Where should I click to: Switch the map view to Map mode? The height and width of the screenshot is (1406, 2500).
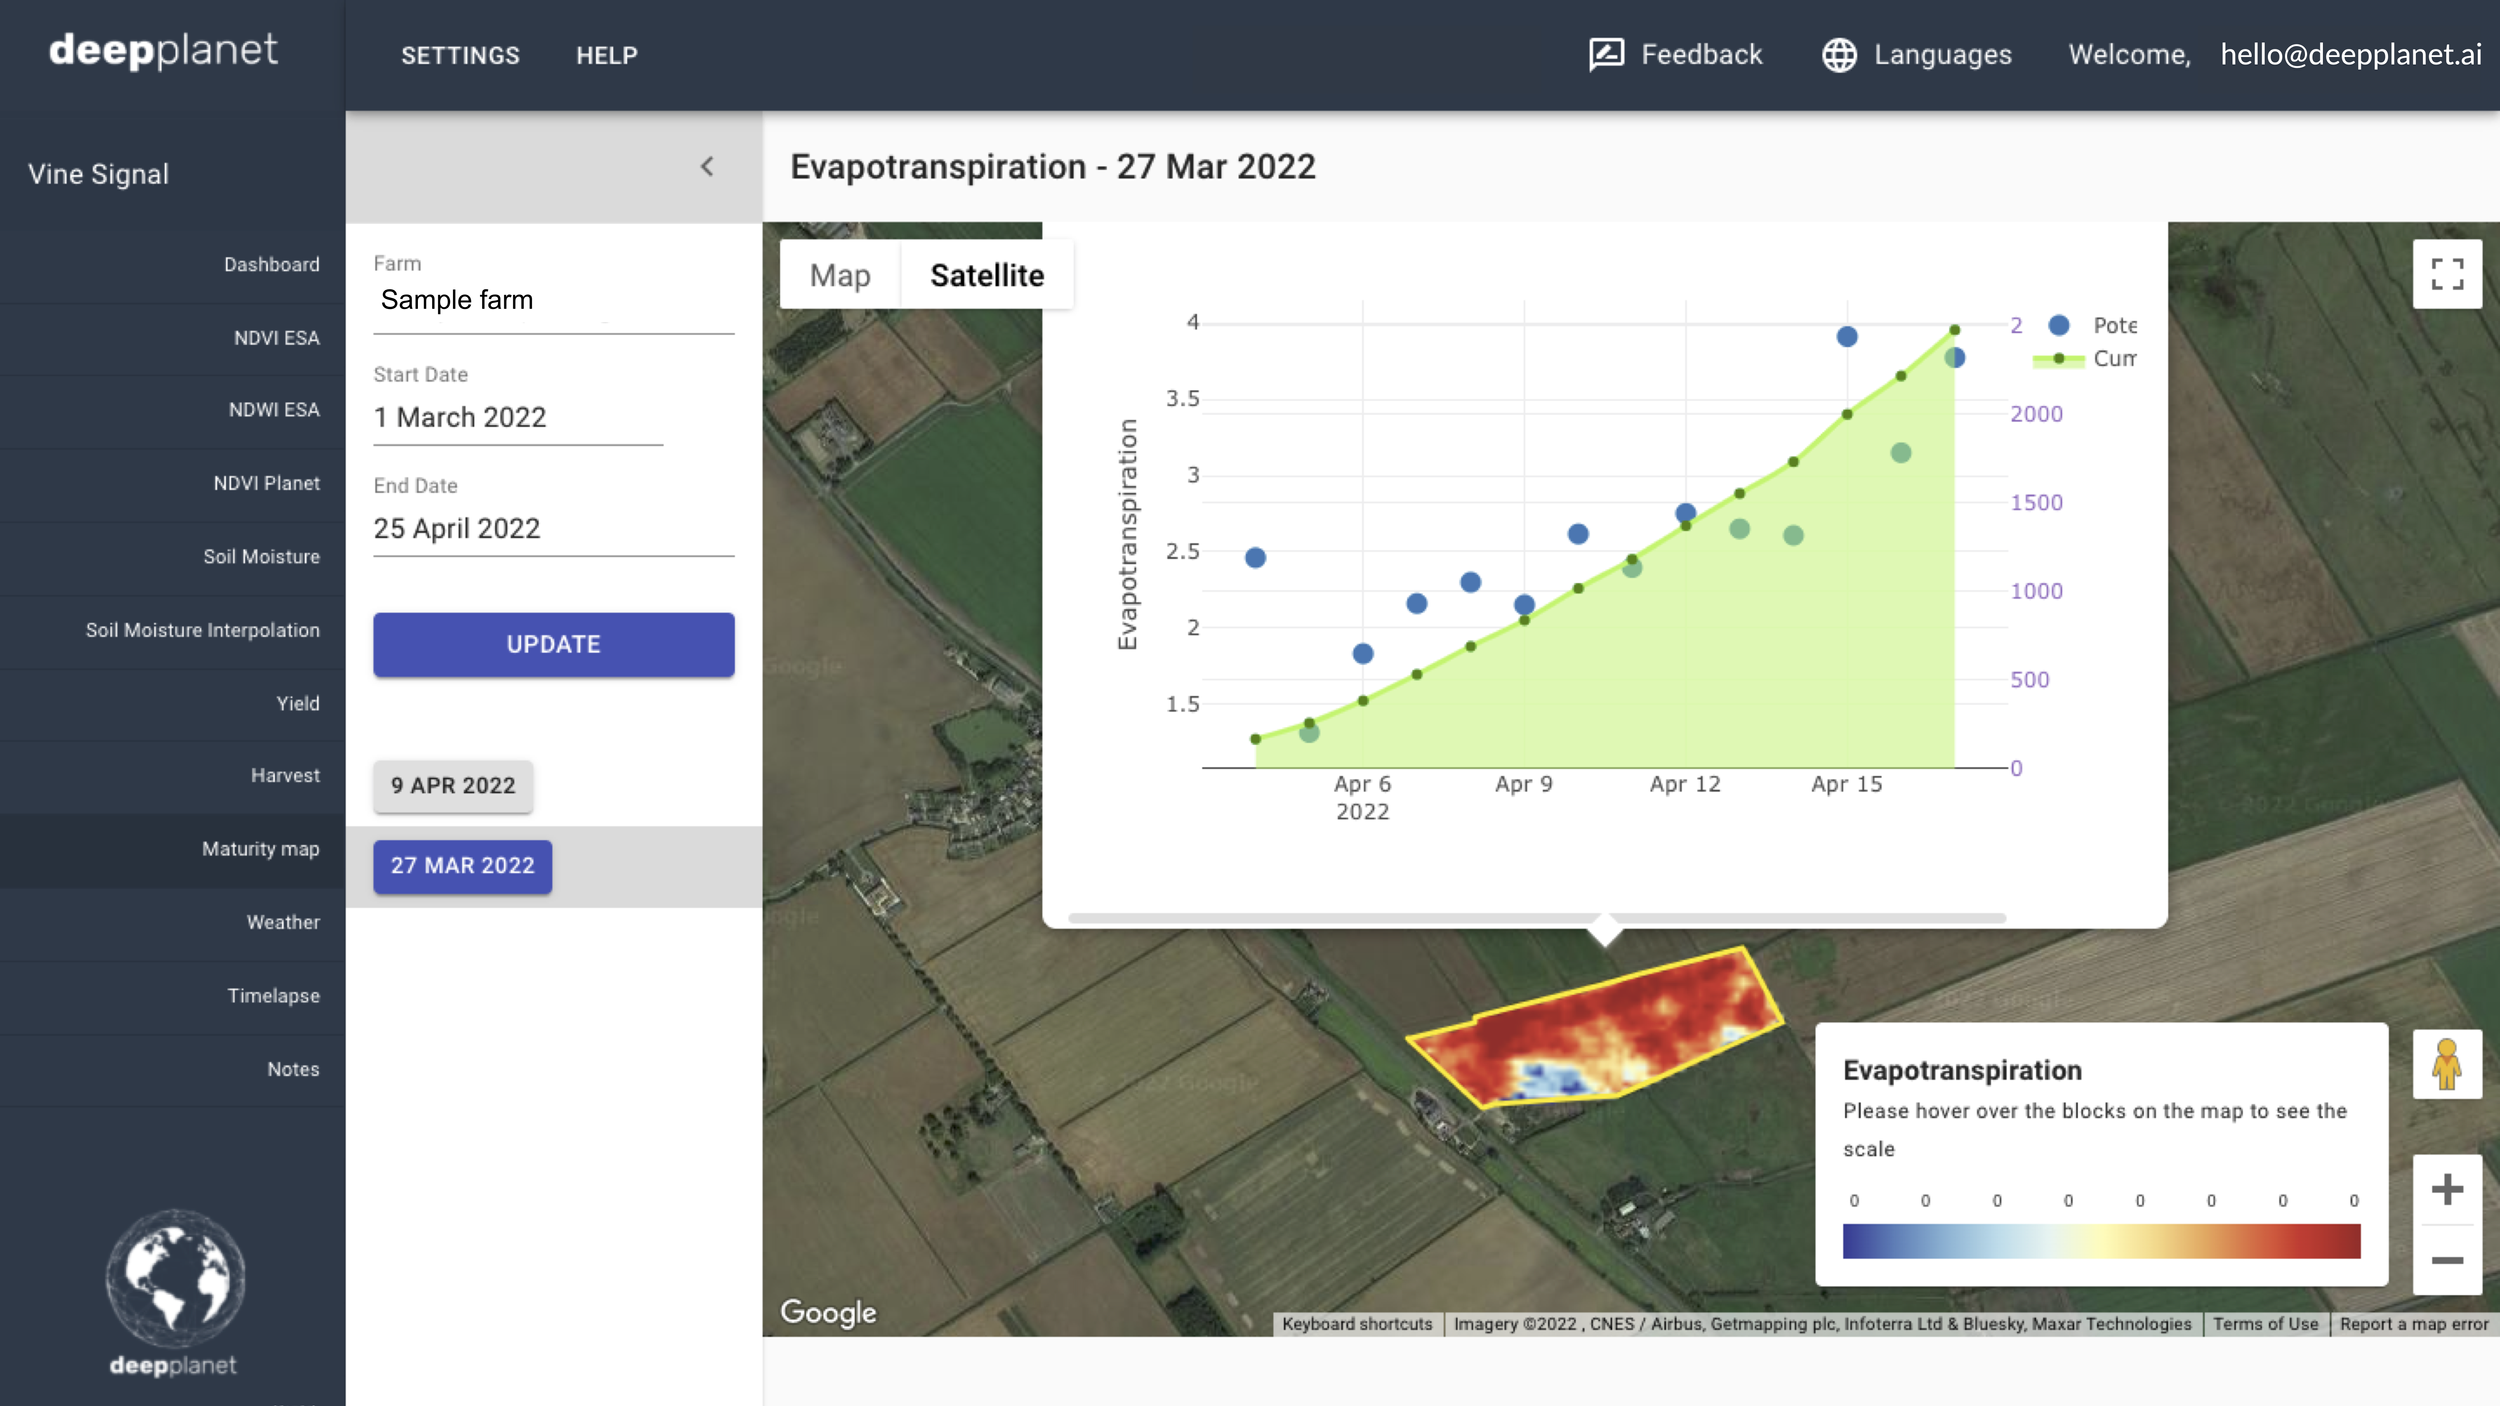(840, 274)
